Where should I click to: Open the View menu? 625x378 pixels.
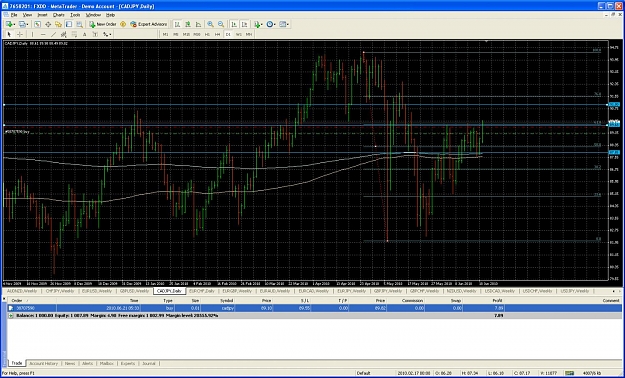(x=27, y=15)
